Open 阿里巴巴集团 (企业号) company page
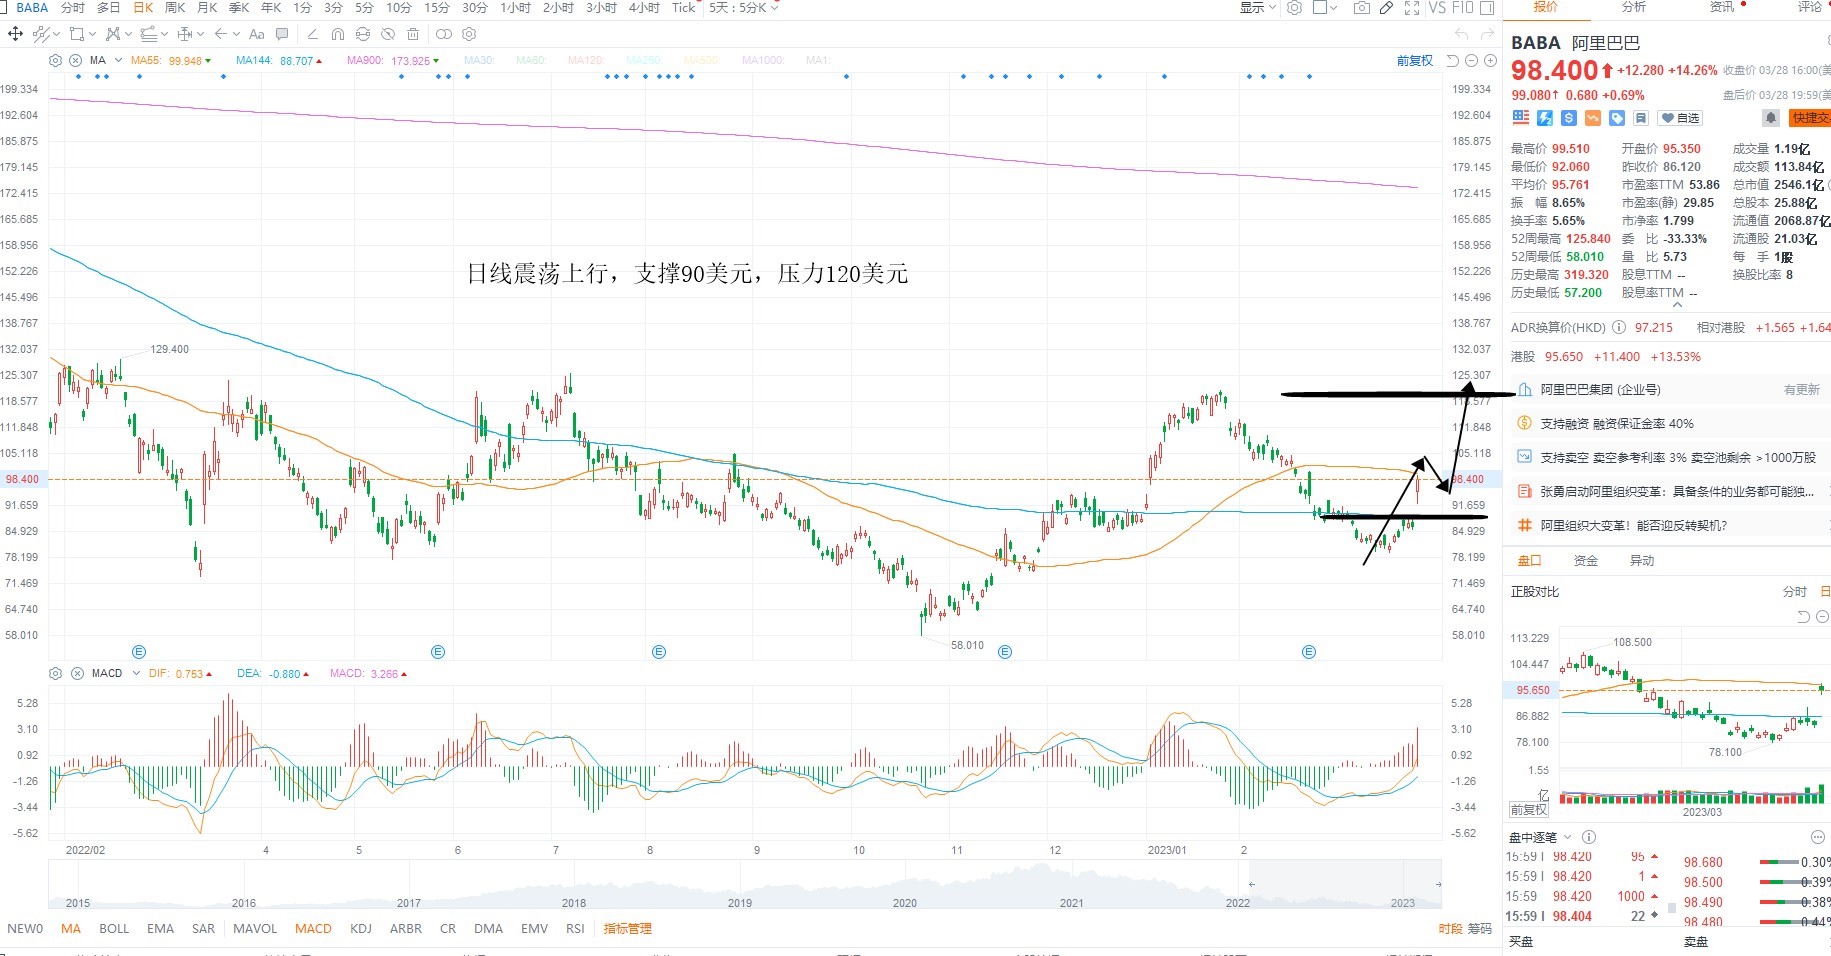This screenshot has width=1831, height=956. pos(1600,389)
